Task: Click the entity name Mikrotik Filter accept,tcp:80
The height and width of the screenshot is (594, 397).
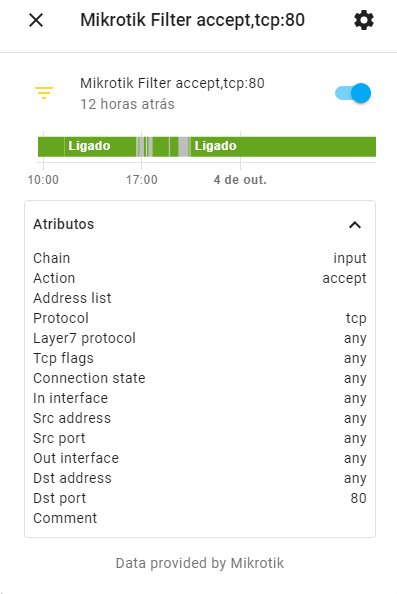Action: click(172, 83)
